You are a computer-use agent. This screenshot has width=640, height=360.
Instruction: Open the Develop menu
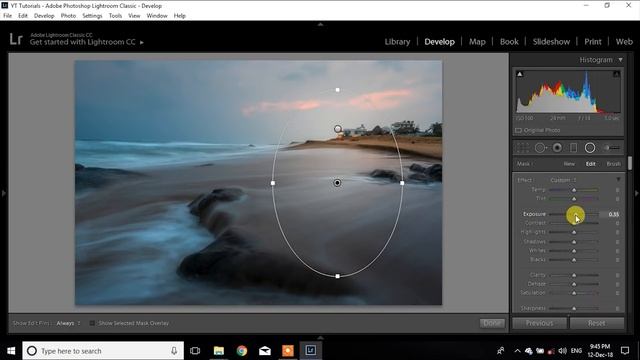pyautogui.click(x=44, y=16)
